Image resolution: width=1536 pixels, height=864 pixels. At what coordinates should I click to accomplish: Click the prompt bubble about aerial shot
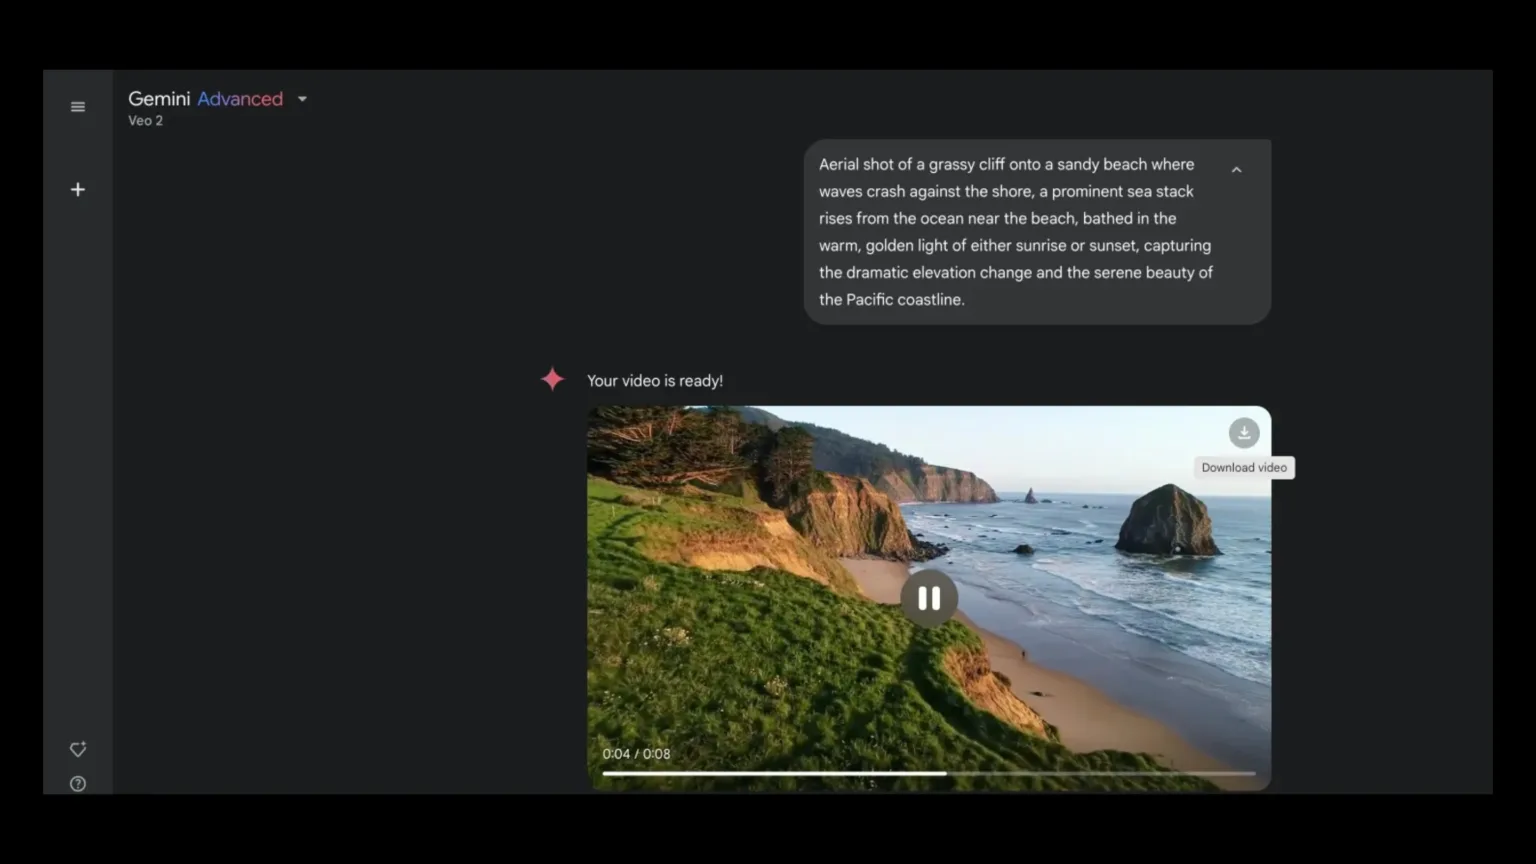point(1015,232)
